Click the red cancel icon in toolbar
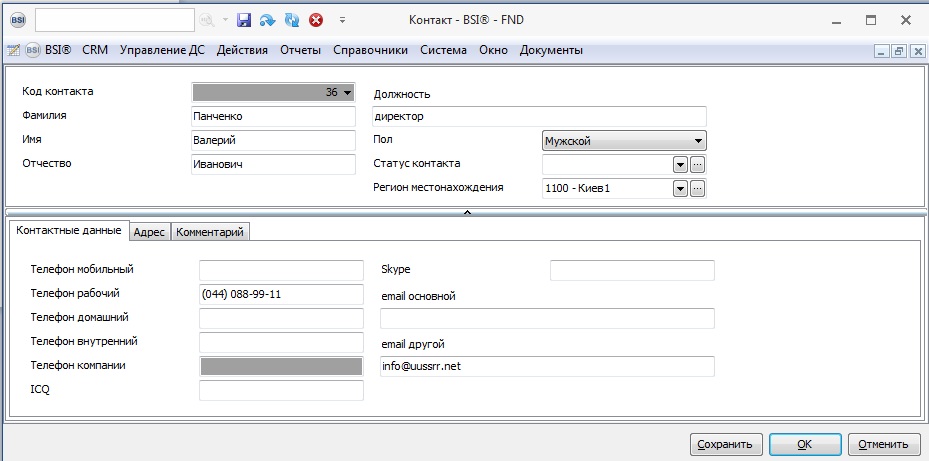 pos(316,19)
